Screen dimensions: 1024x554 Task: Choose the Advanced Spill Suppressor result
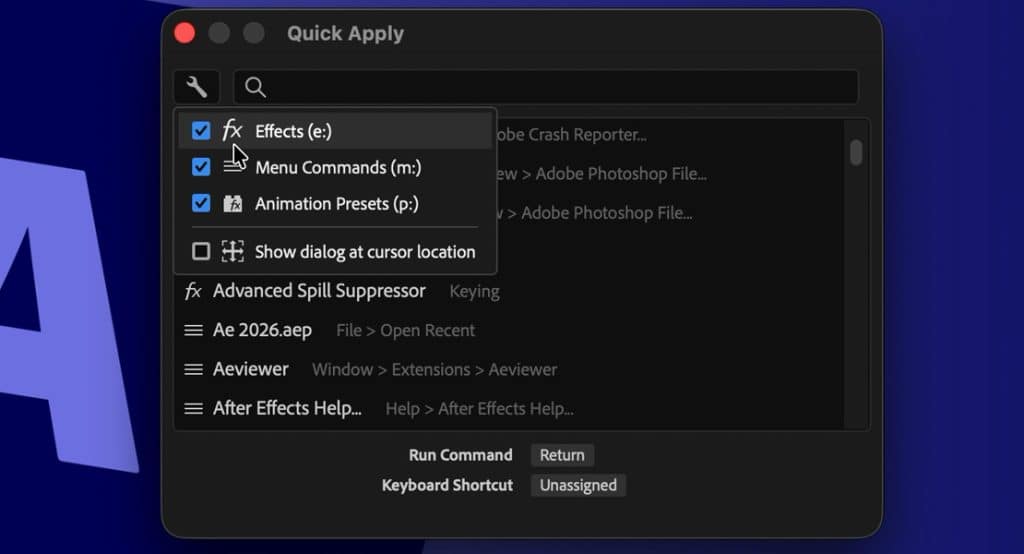(509, 291)
